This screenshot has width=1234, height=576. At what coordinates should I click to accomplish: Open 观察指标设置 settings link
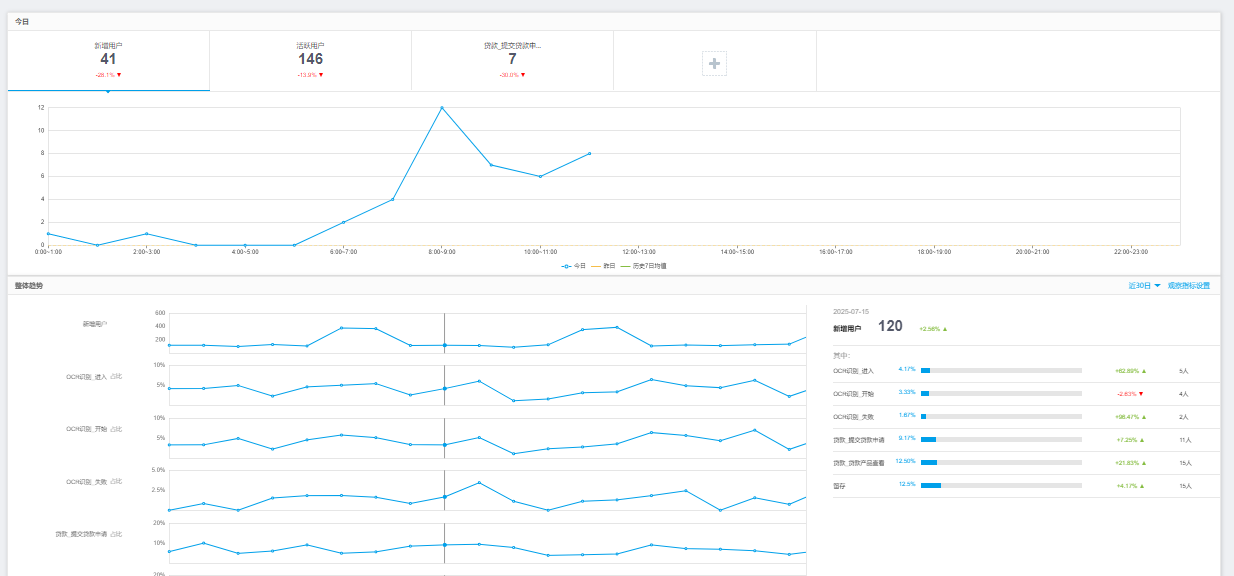1188,286
